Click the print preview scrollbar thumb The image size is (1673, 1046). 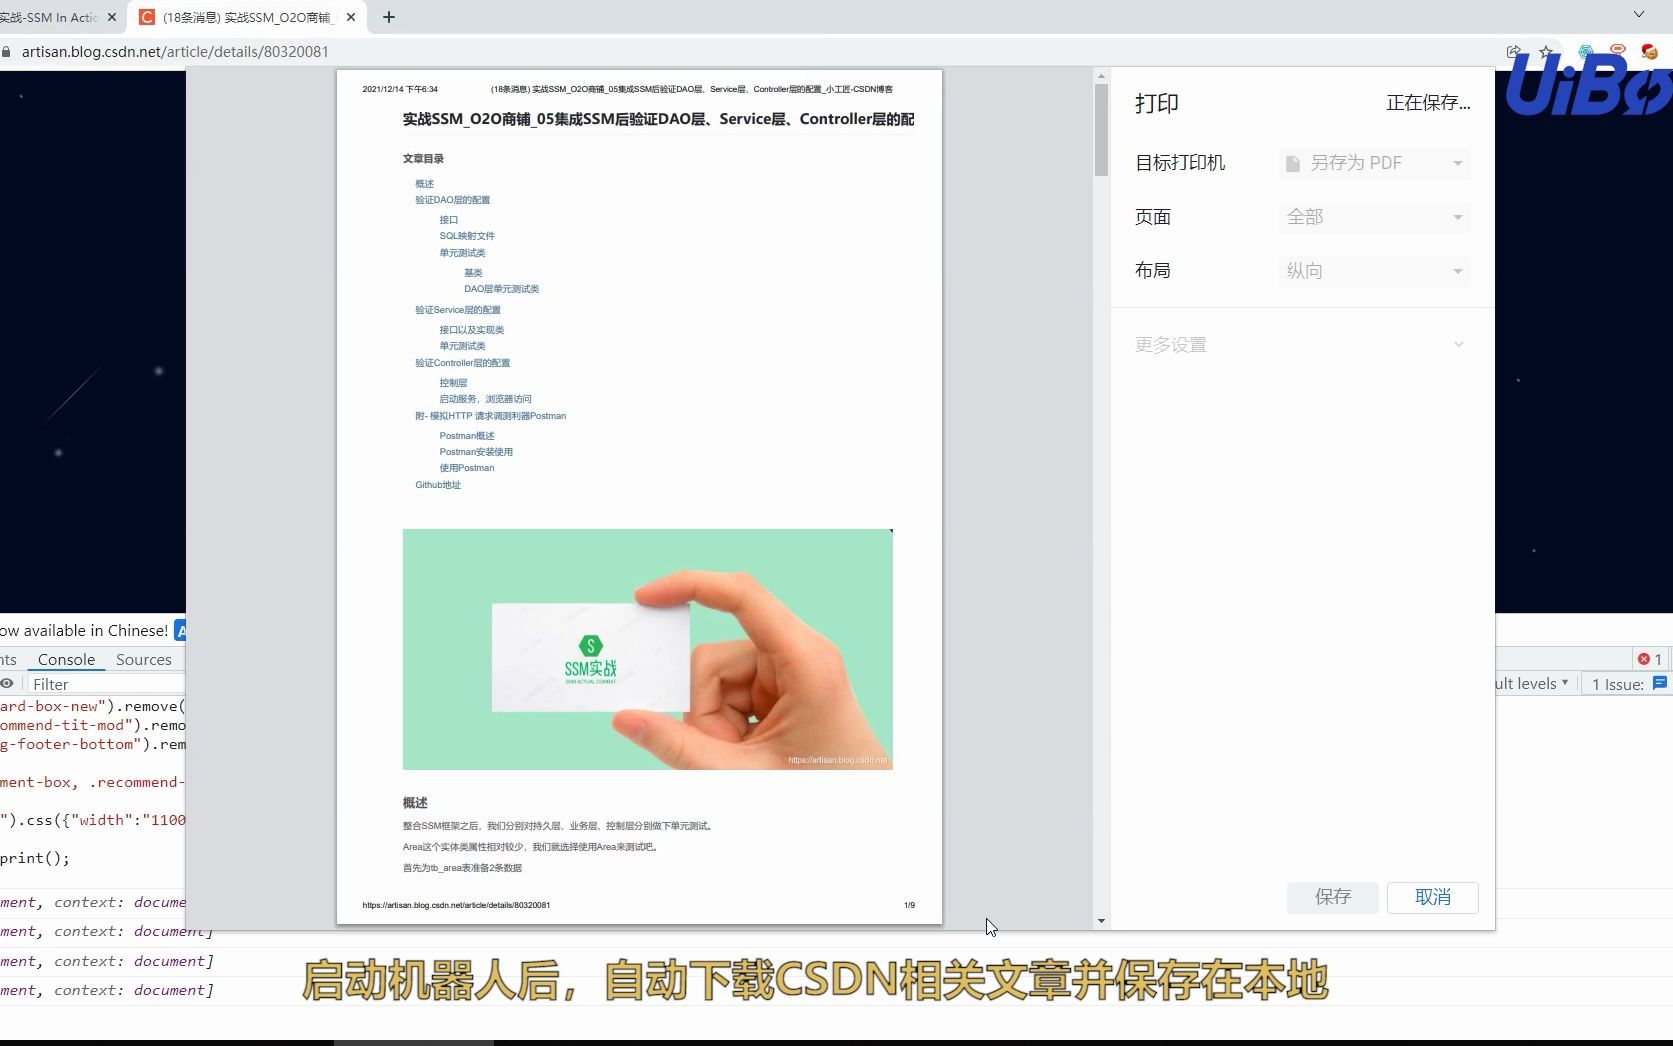pyautogui.click(x=1101, y=130)
